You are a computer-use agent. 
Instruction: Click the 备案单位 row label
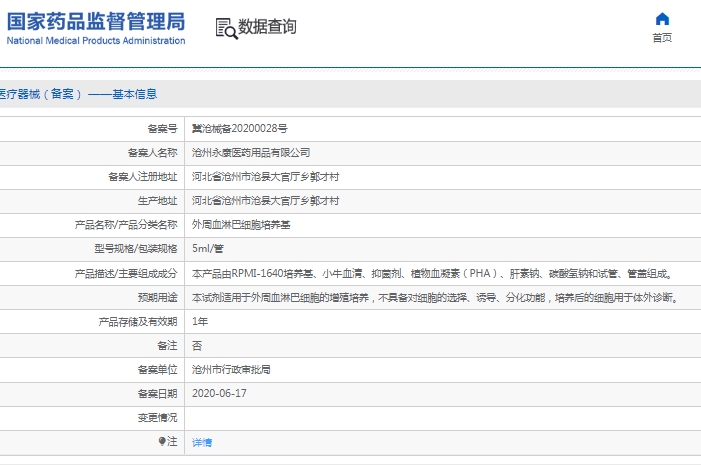point(157,370)
